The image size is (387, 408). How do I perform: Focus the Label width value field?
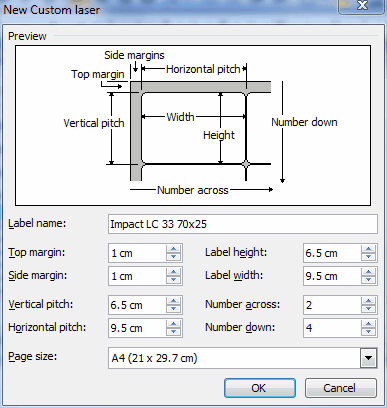coord(332,276)
